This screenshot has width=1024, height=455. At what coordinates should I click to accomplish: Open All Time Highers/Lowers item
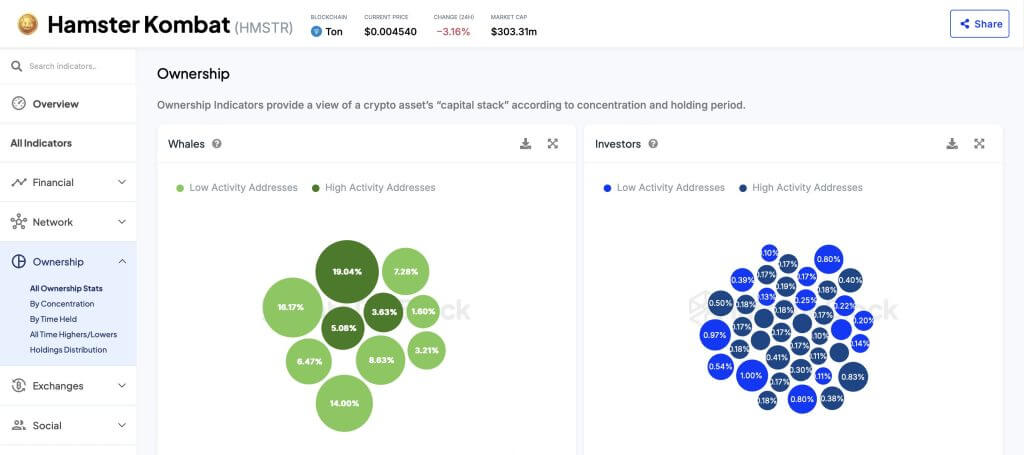point(73,334)
